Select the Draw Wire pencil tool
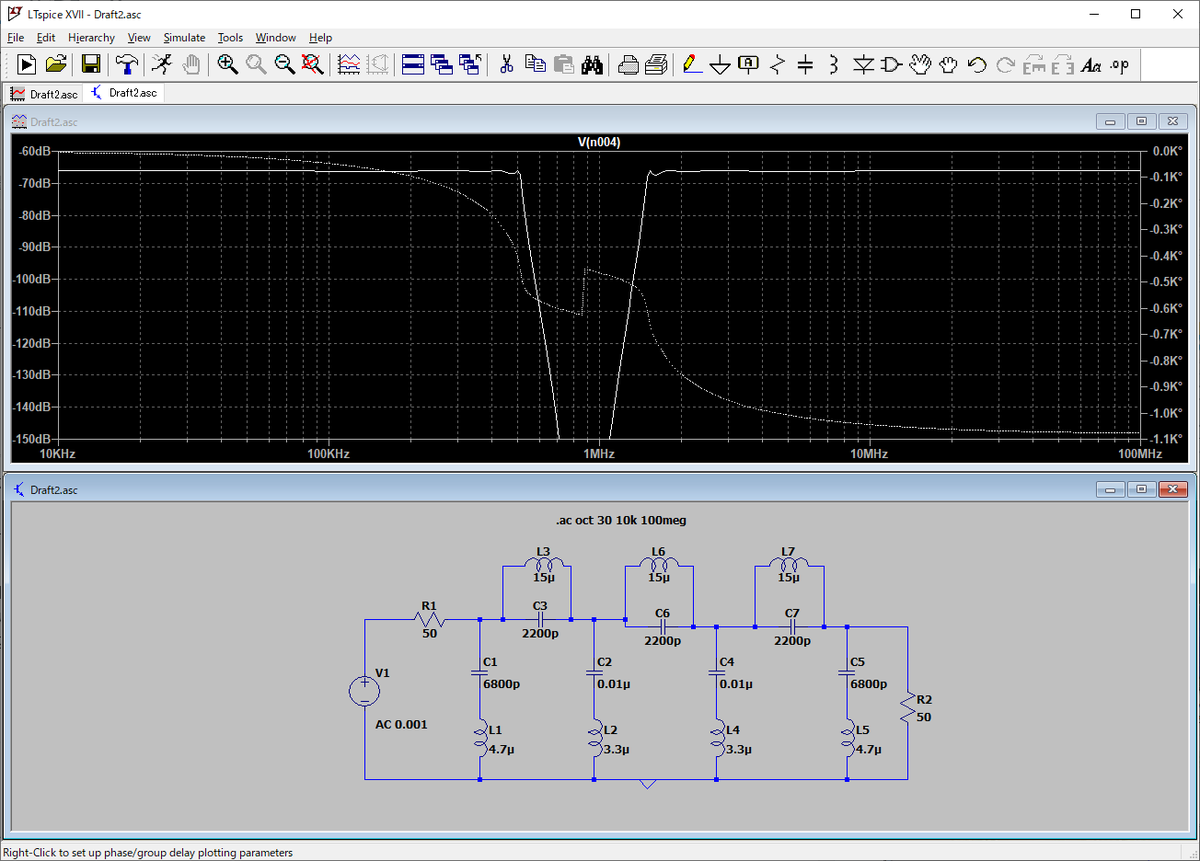Screen dimensions: 1200x861 (x=692, y=64)
